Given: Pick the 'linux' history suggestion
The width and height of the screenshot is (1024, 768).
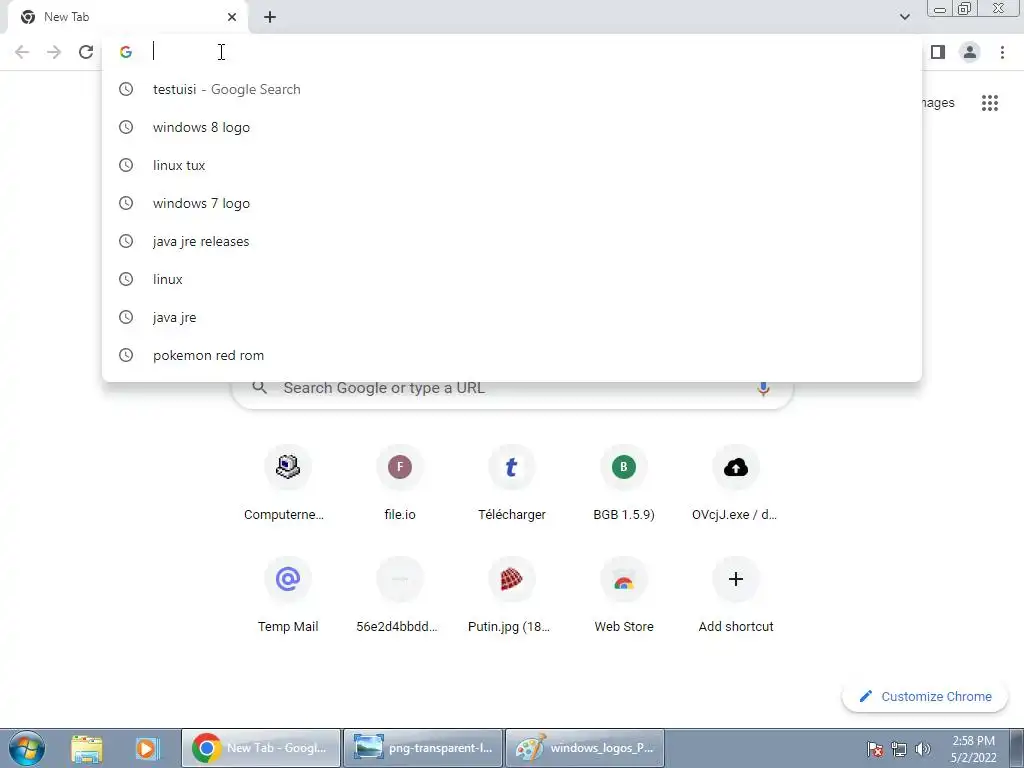Looking at the screenshot, I should point(512,279).
